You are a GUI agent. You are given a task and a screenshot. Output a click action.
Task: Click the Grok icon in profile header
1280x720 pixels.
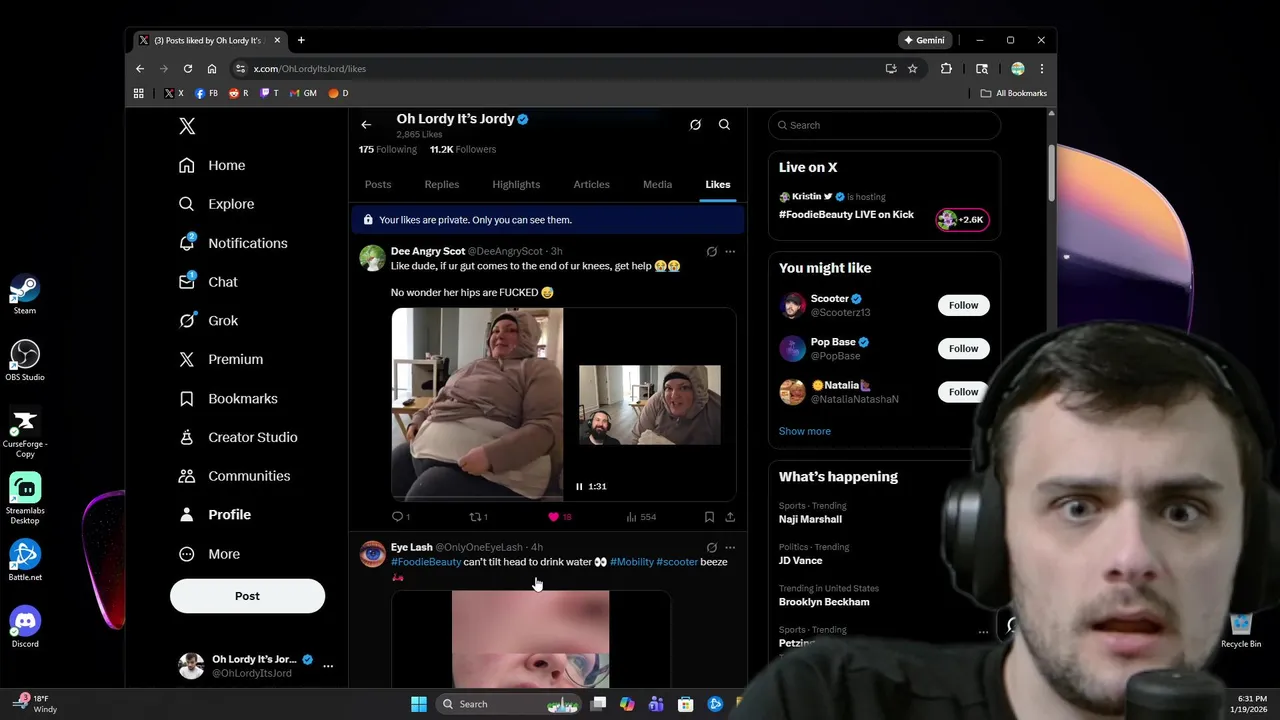pos(695,125)
